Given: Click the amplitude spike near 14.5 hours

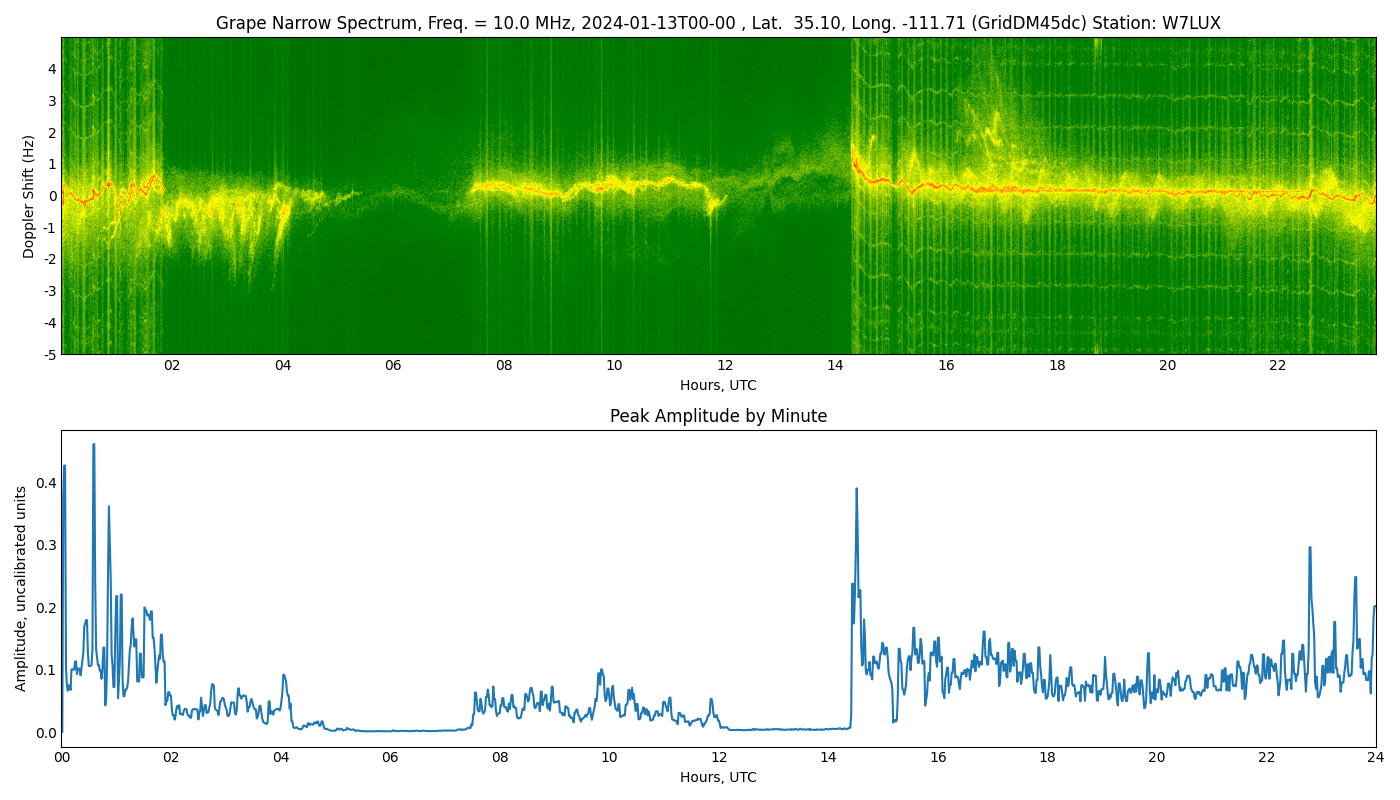Looking at the screenshot, I should pyautogui.click(x=856, y=490).
